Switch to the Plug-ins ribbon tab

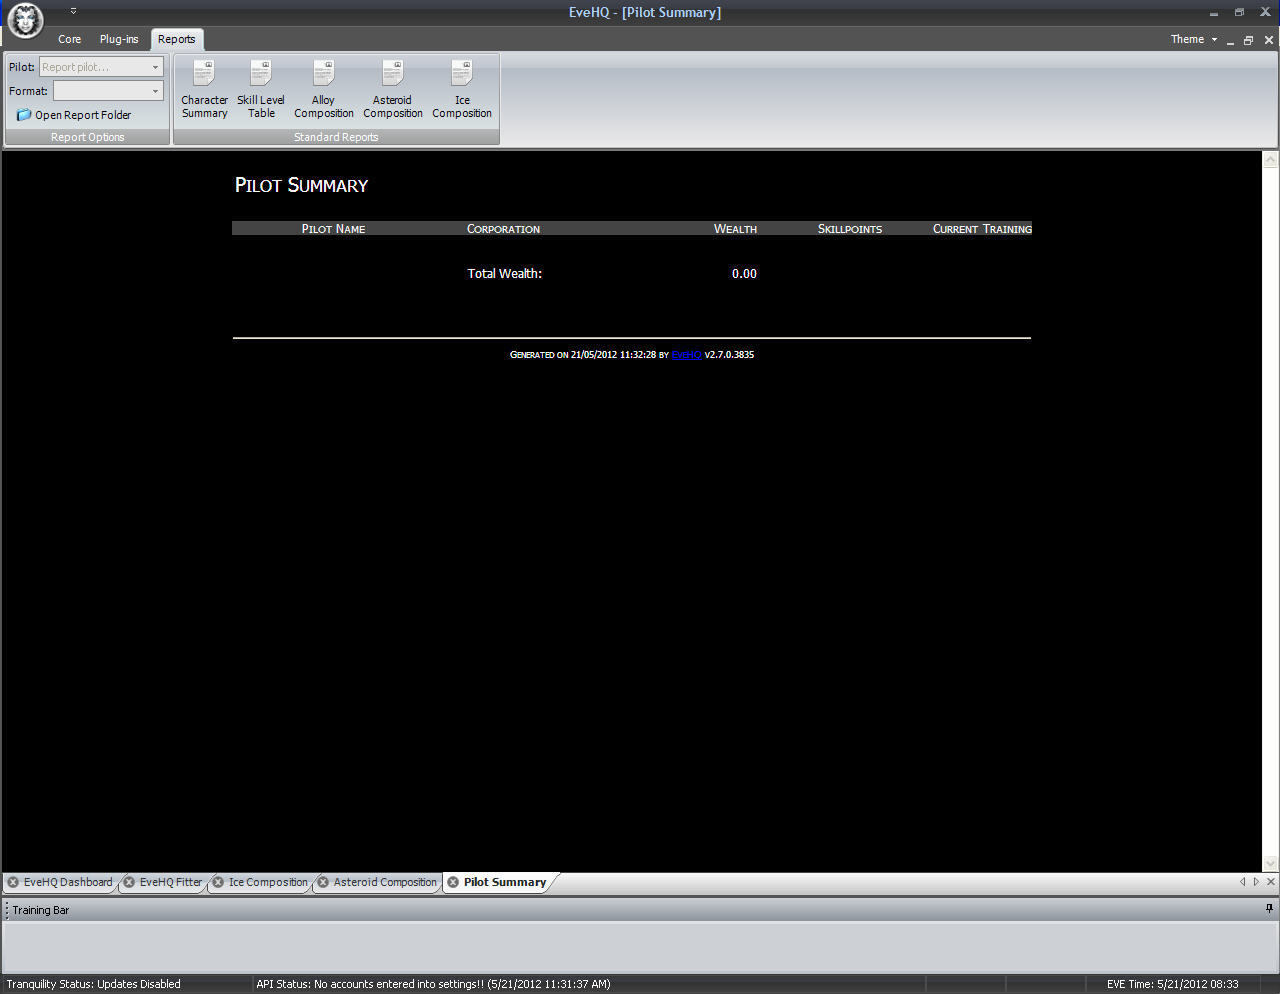[x=119, y=39]
